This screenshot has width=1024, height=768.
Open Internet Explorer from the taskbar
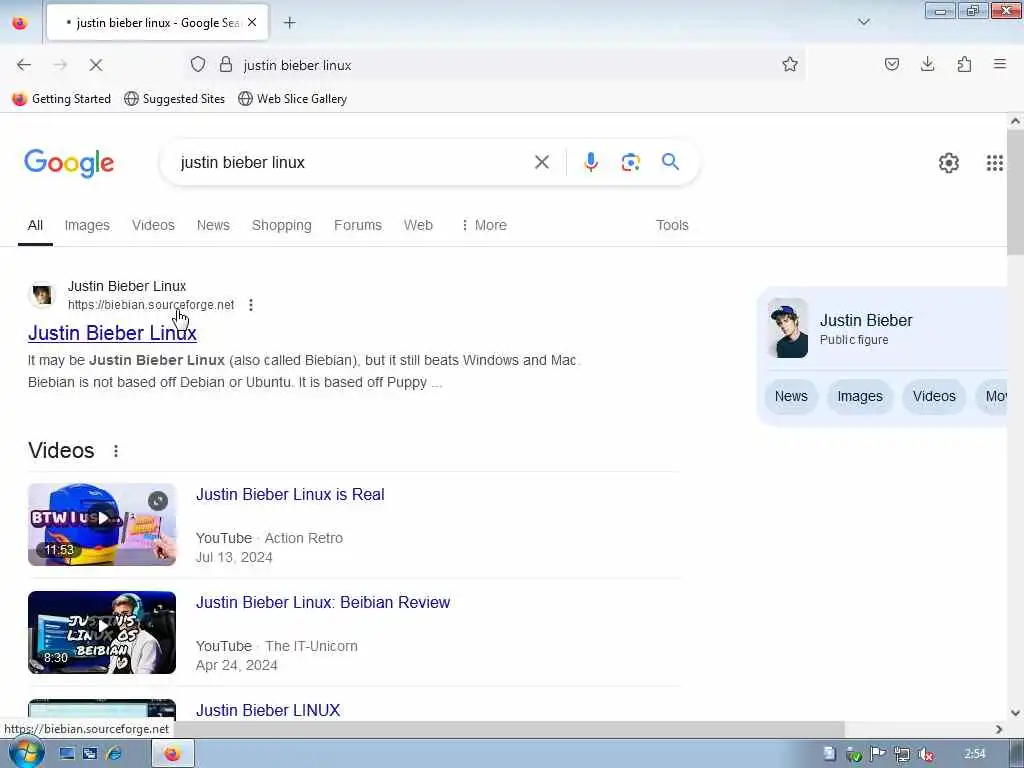[x=114, y=754]
